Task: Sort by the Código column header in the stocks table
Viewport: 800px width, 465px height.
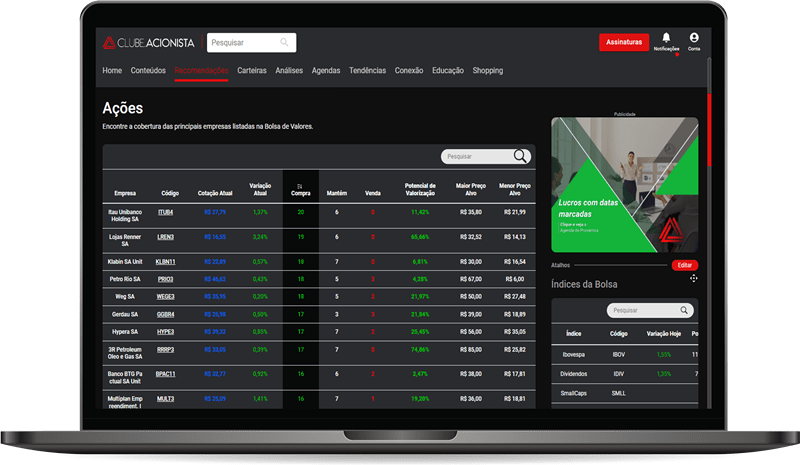Action: [x=170, y=193]
